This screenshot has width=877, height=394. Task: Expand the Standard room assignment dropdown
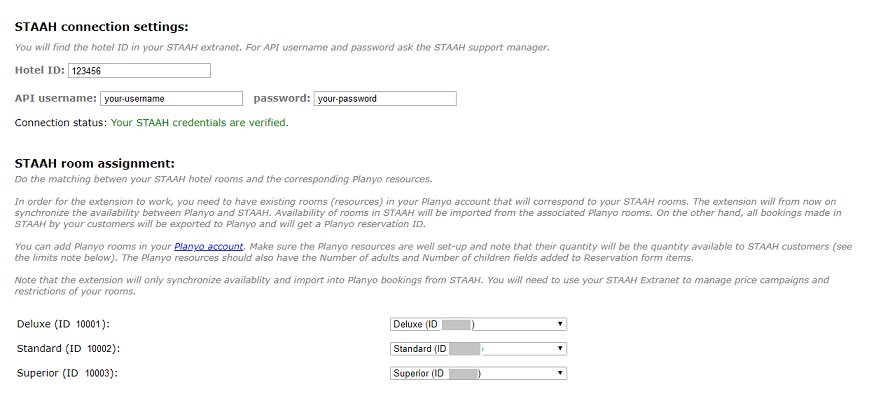[x=478, y=349]
